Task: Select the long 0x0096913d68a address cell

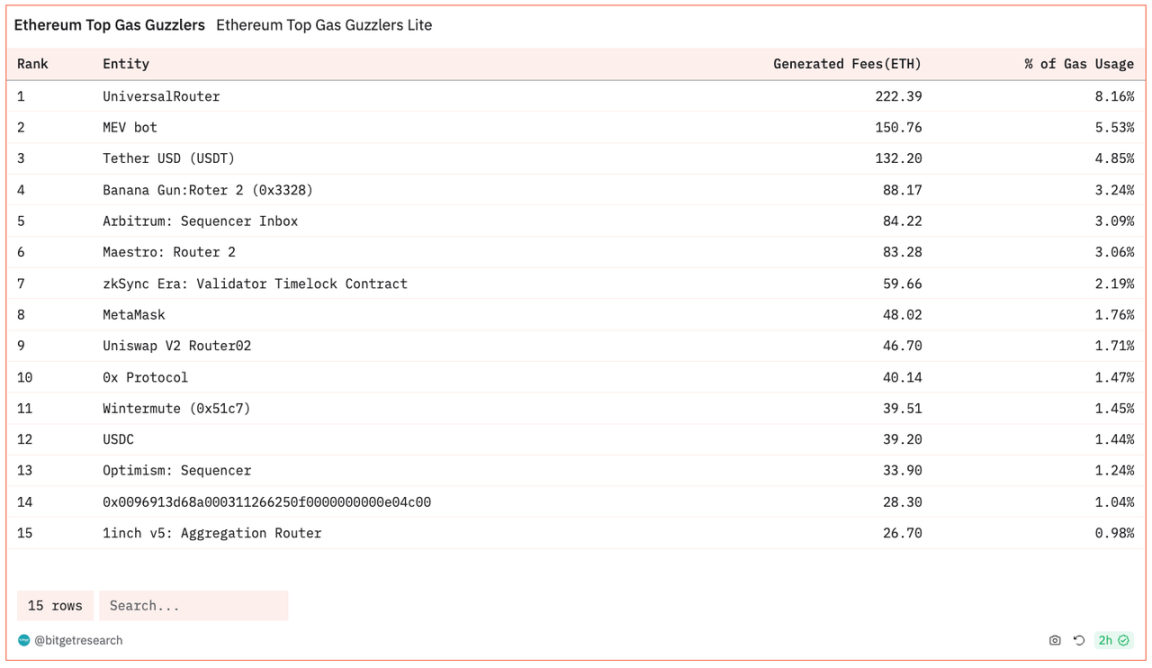Action: coord(267,502)
